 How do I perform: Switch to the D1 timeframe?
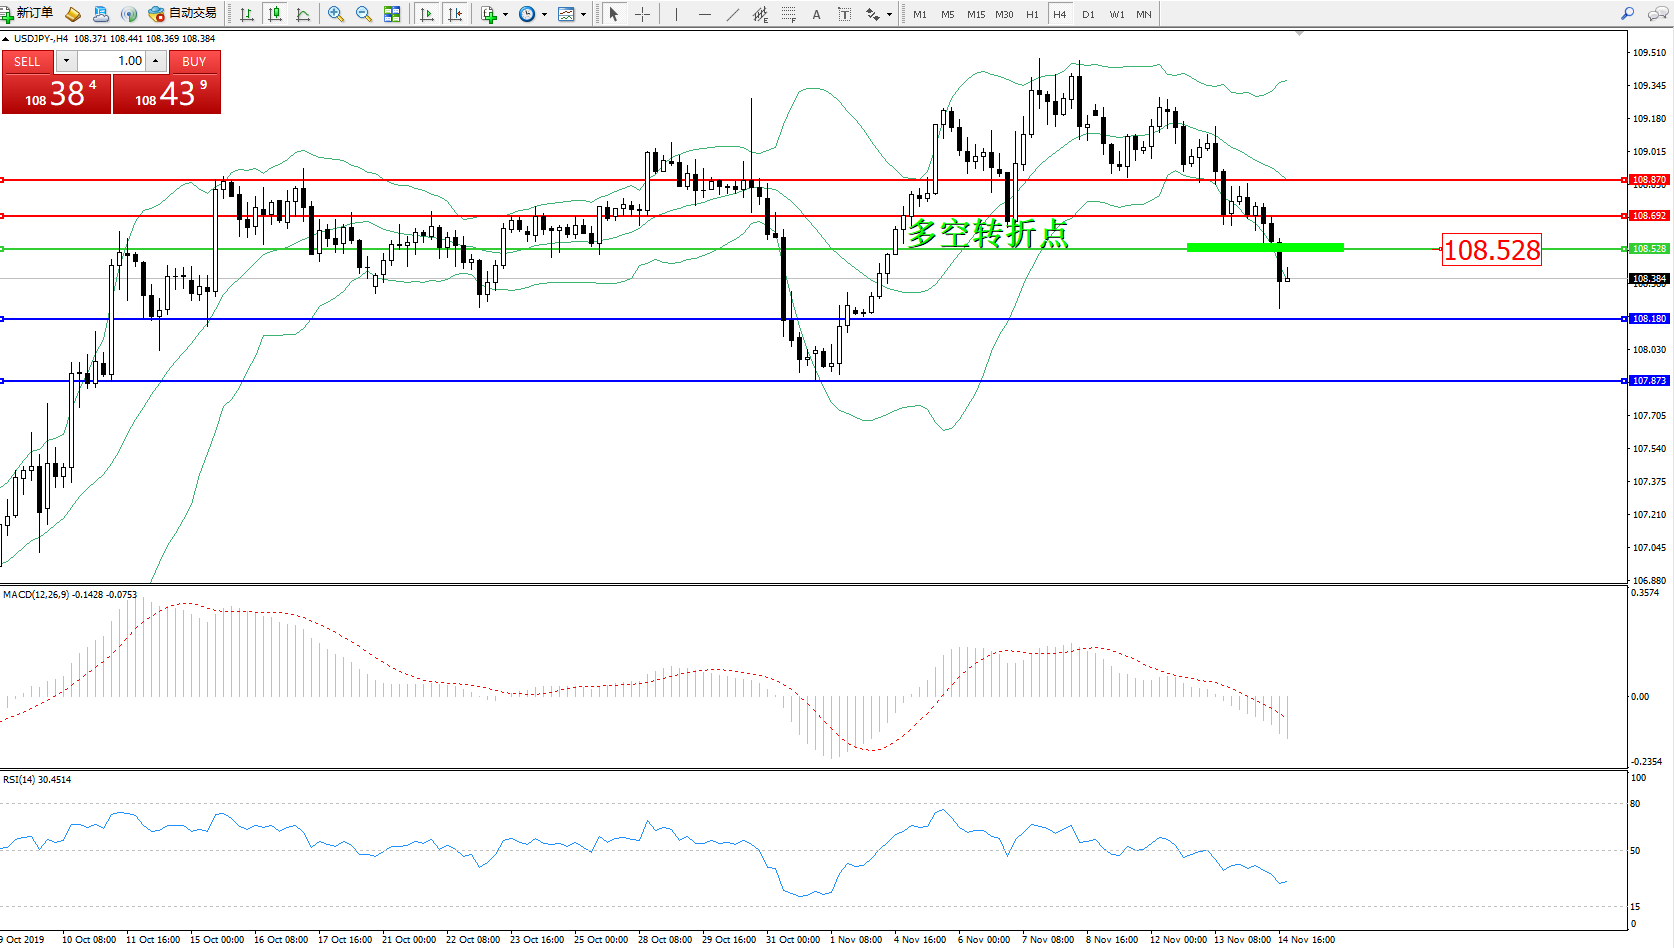click(1088, 14)
